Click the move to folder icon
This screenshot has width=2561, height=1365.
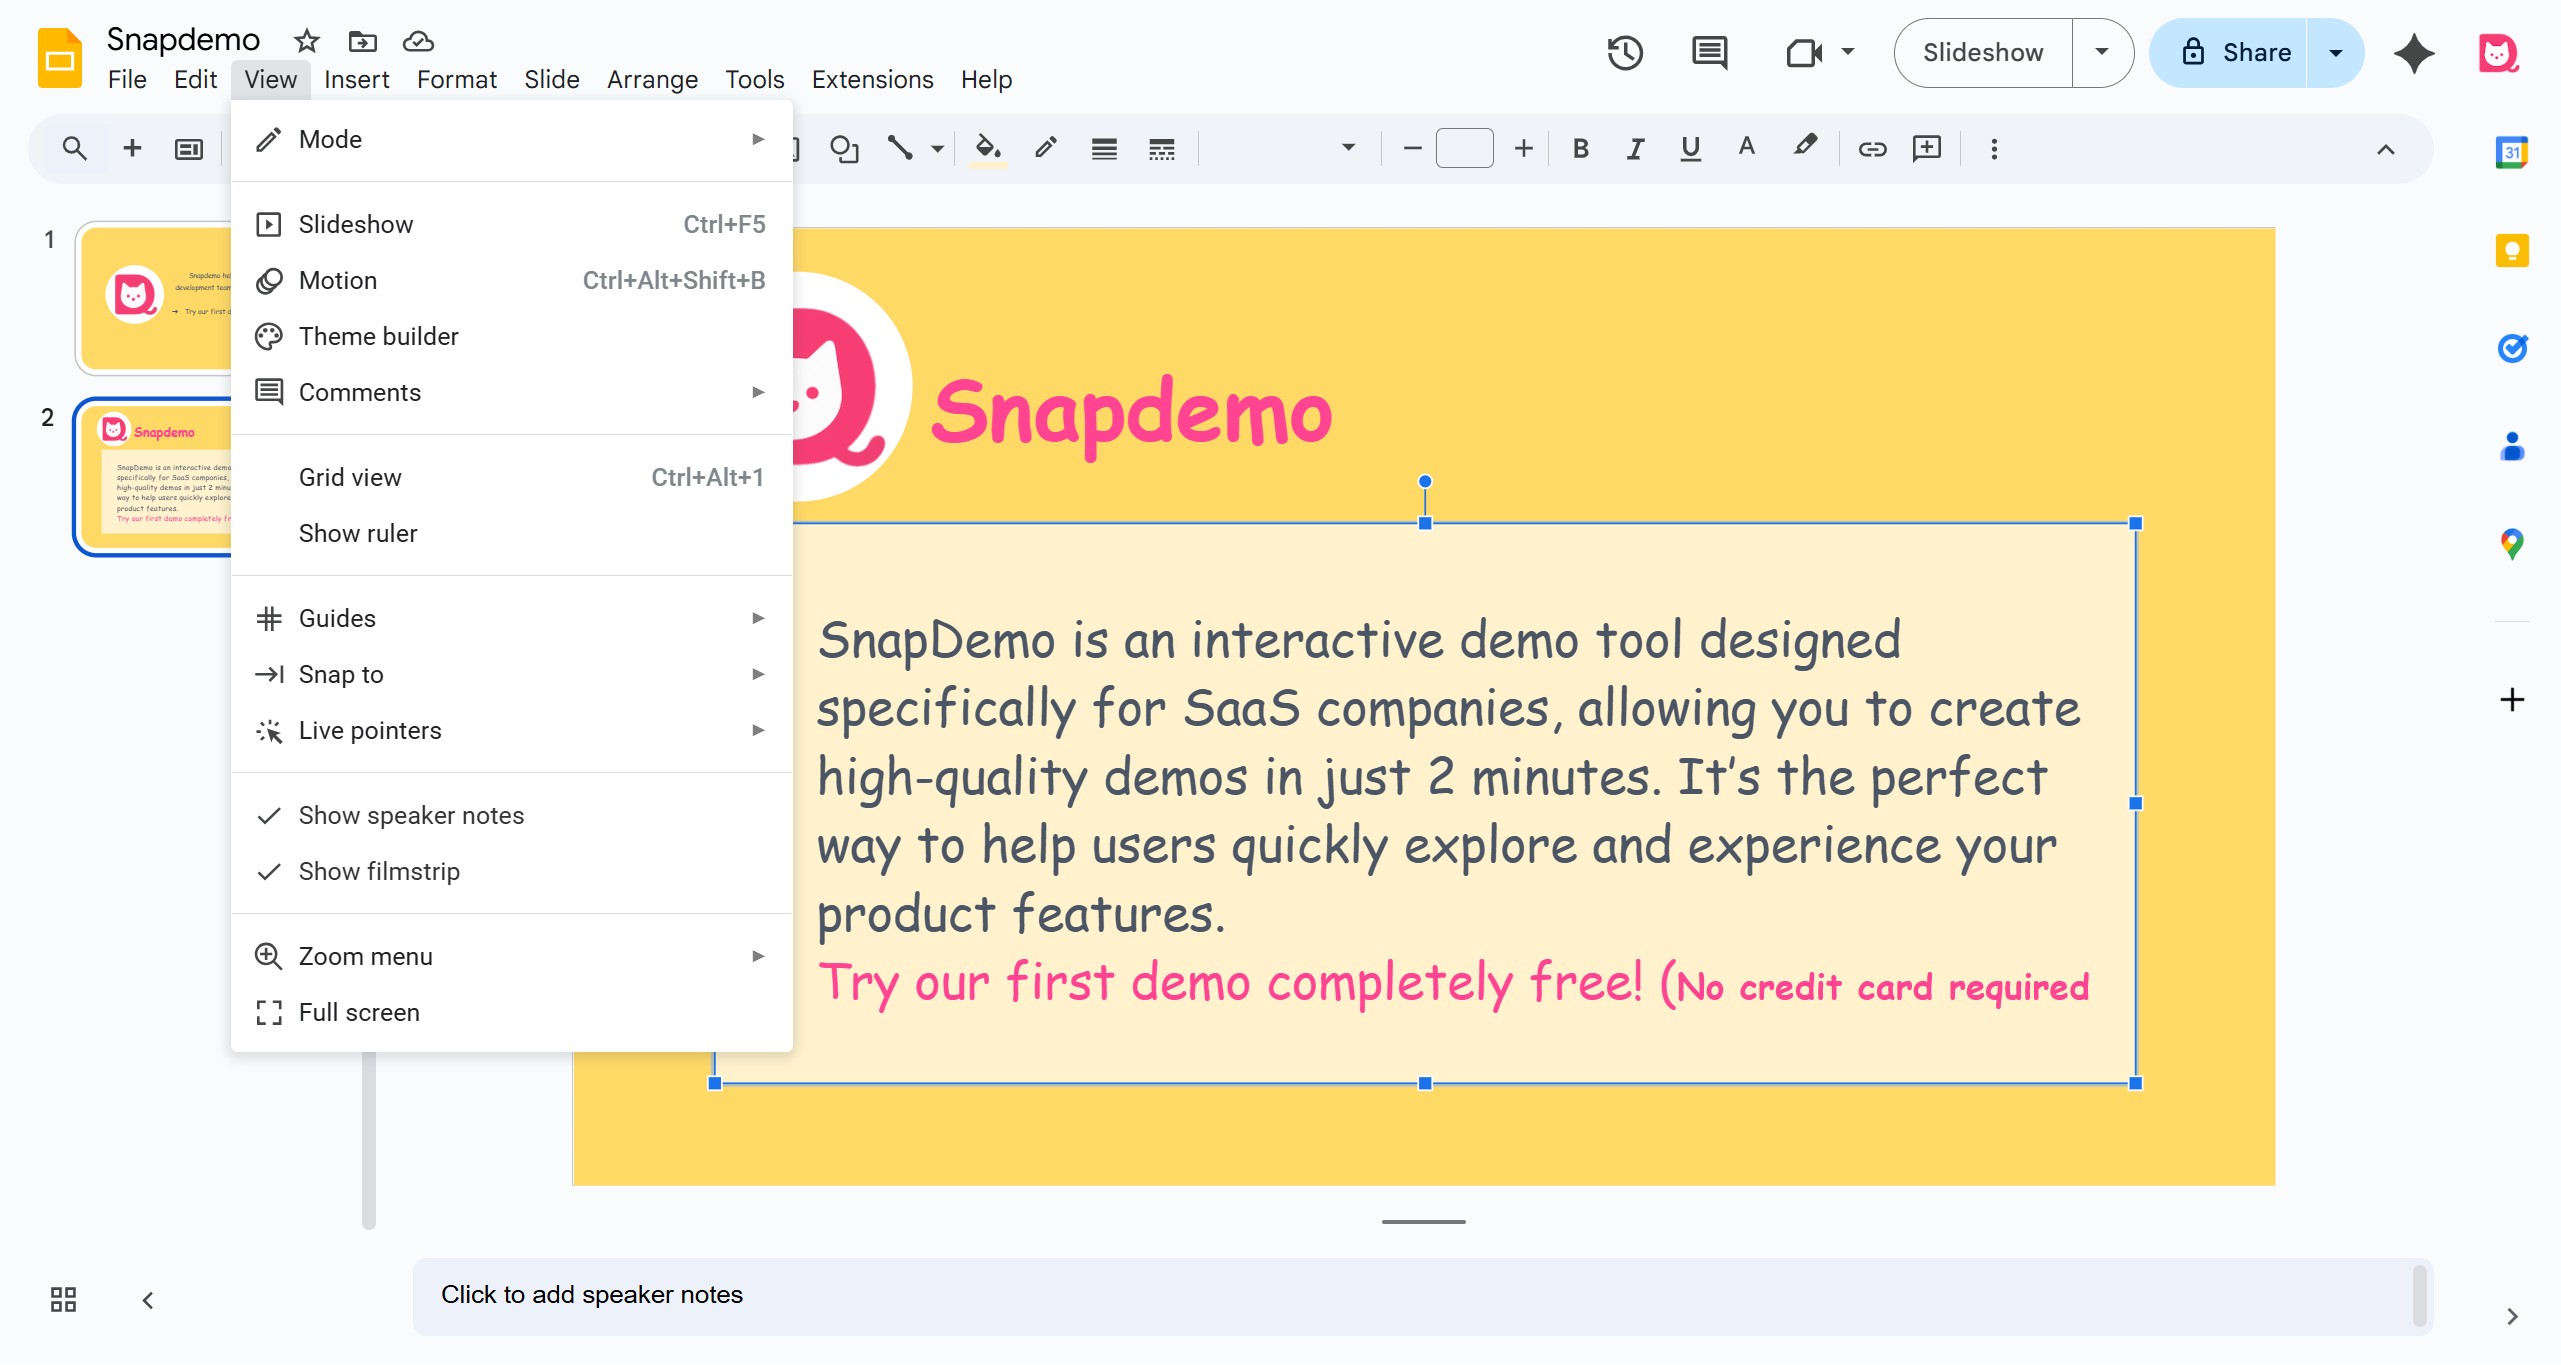362,41
